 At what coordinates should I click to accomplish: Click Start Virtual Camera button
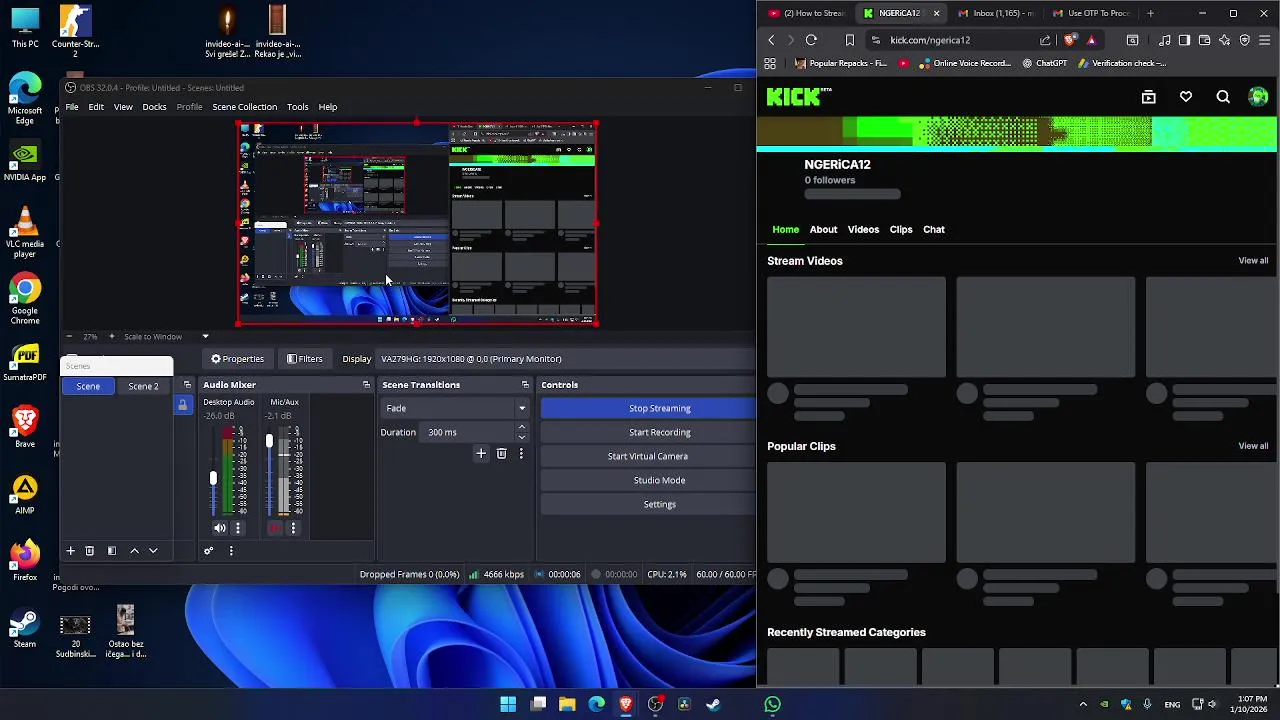[649, 456]
